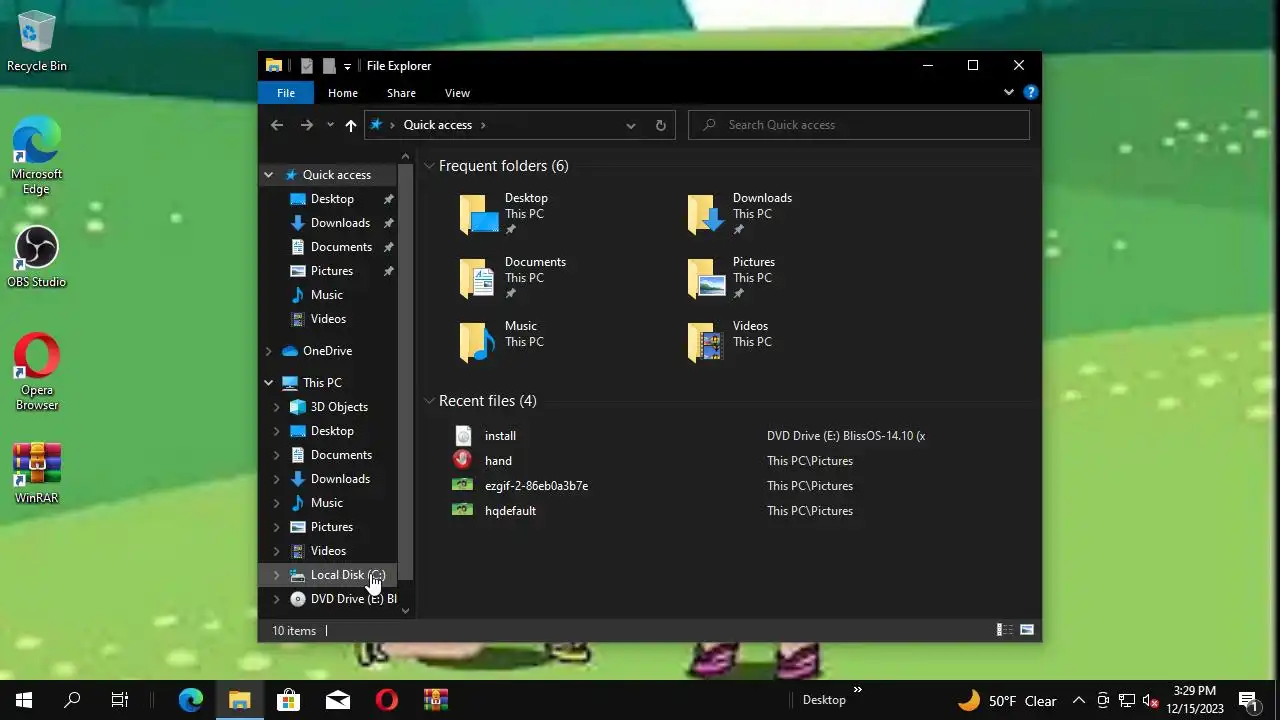
Task: Open recent locations dropdown arrow
Action: click(330, 125)
